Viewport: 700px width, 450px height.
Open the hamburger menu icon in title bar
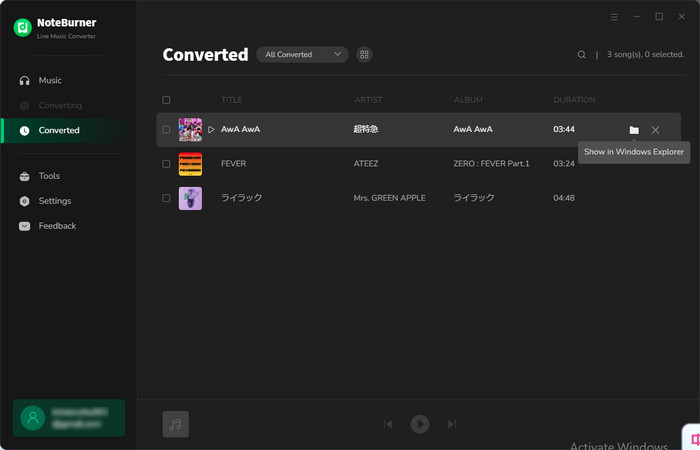[x=614, y=17]
